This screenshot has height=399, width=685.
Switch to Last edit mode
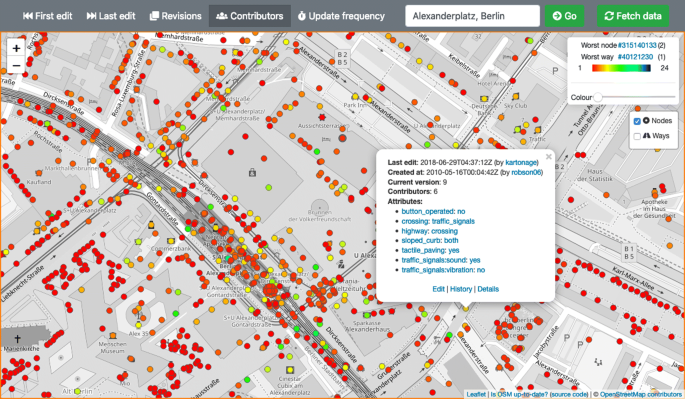[x=111, y=16]
